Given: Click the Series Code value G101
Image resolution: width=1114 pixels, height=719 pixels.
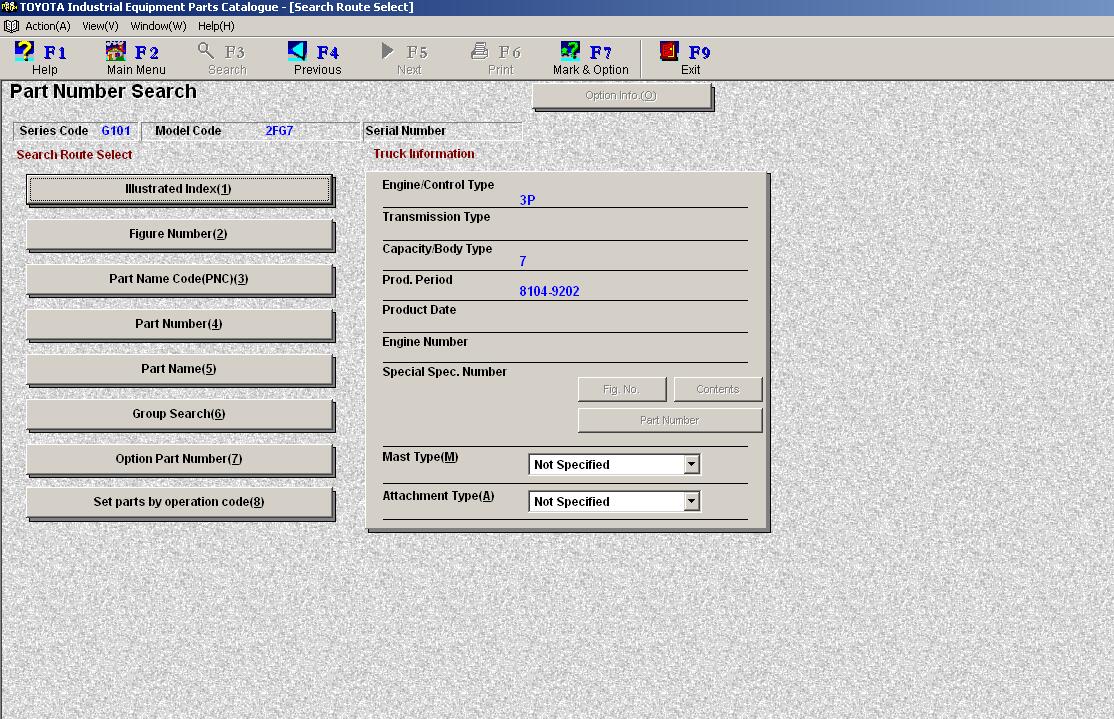Looking at the screenshot, I should click(116, 131).
